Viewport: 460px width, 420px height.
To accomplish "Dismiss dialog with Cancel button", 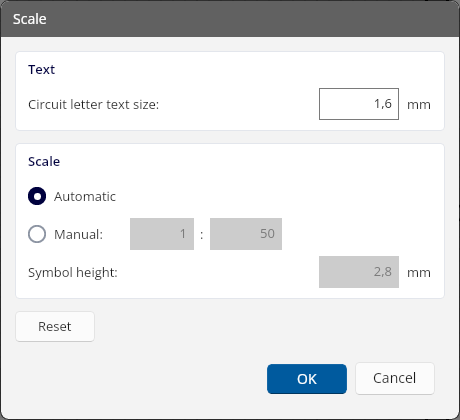I will (395, 378).
